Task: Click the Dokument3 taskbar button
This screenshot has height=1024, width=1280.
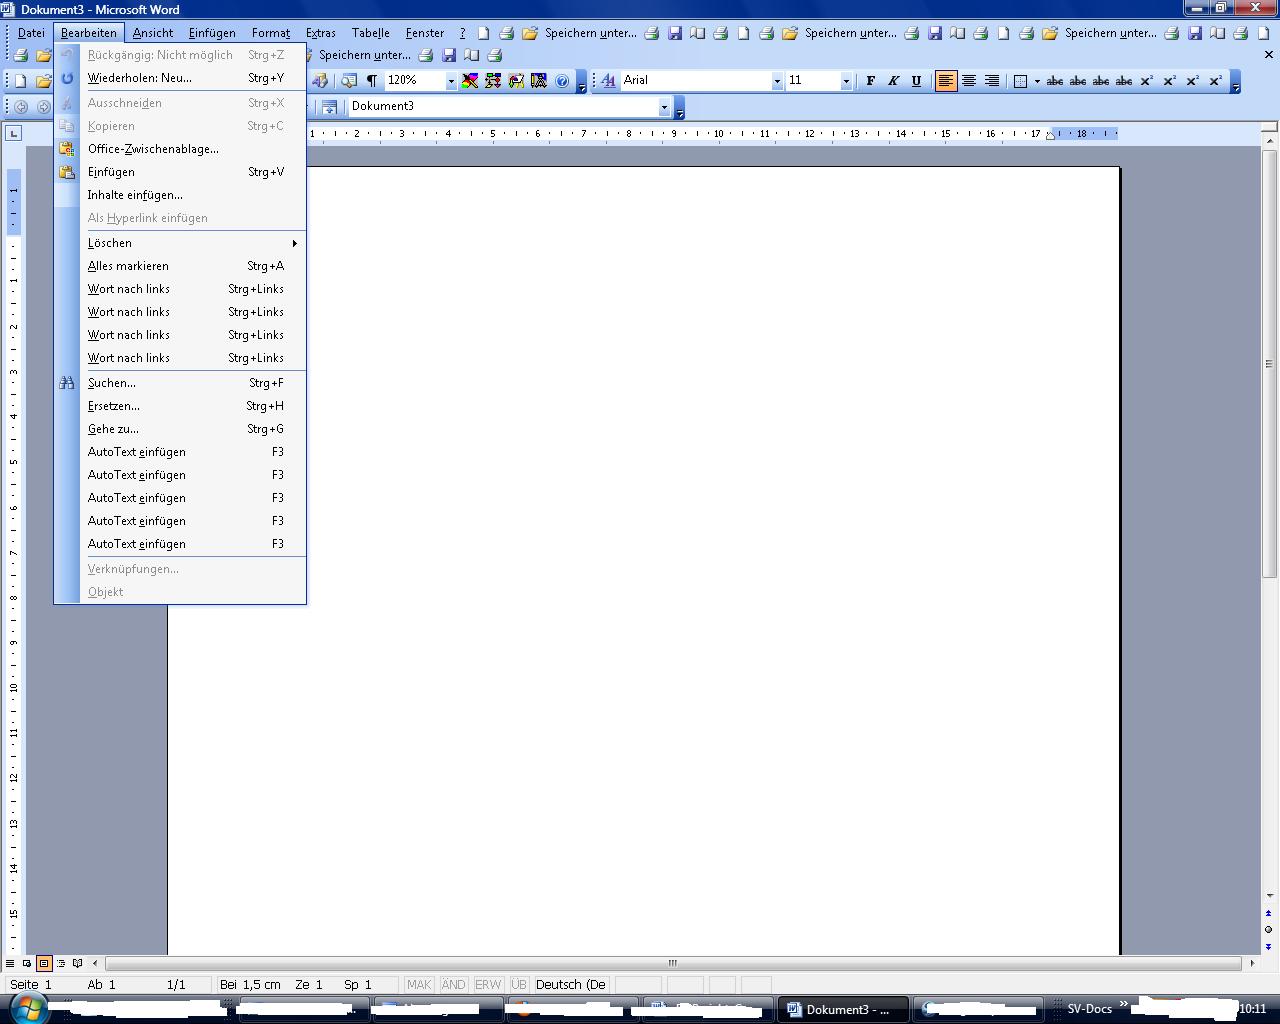Action: point(844,1009)
